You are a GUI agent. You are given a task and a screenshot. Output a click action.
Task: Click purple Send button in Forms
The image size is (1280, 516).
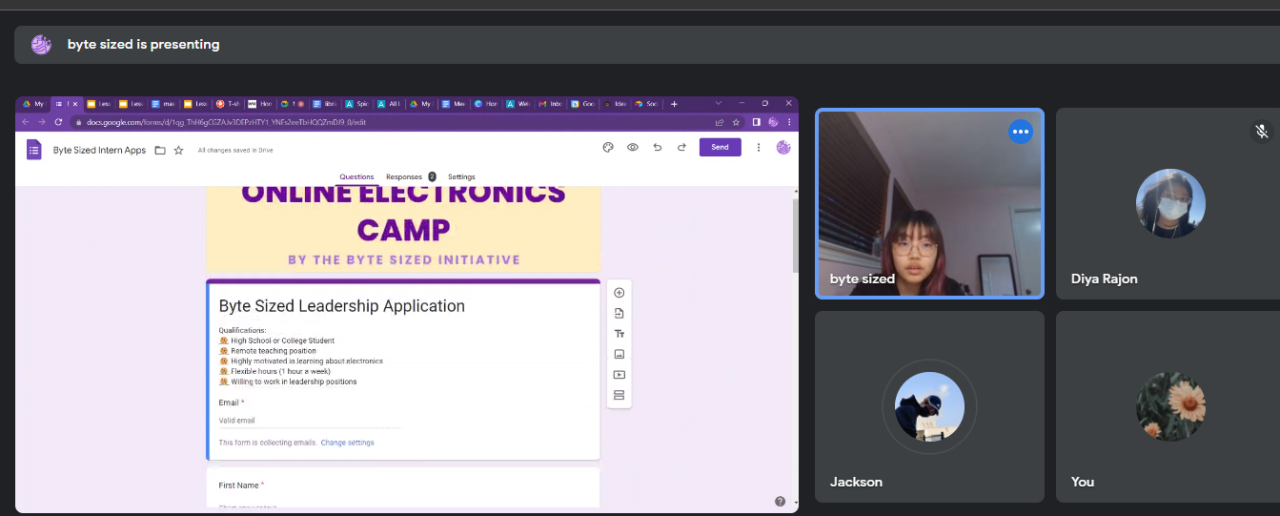click(x=720, y=147)
